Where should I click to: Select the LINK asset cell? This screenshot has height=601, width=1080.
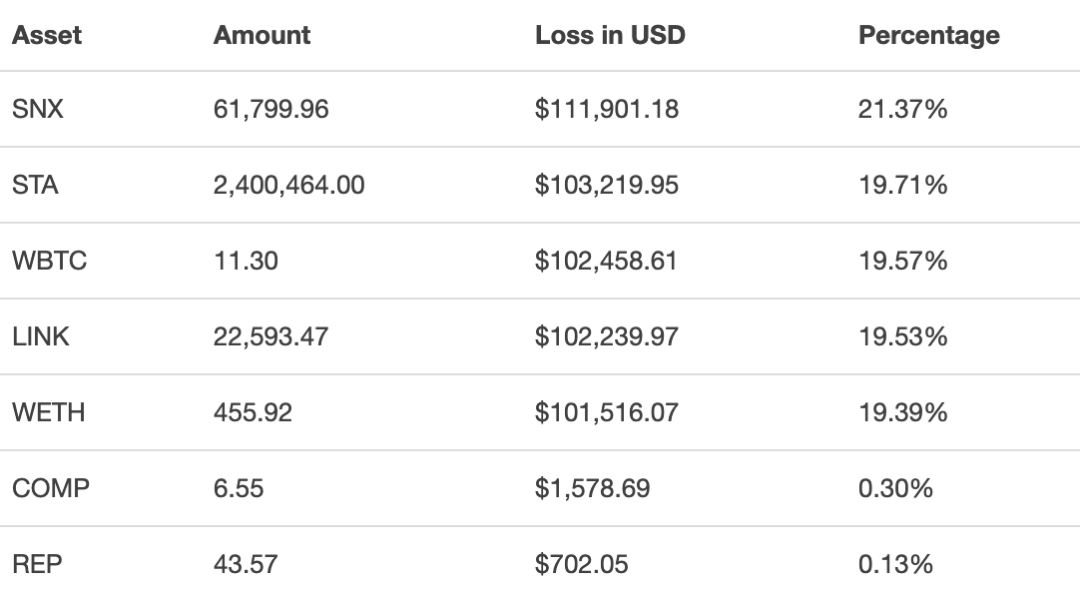(x=41, y=337)
